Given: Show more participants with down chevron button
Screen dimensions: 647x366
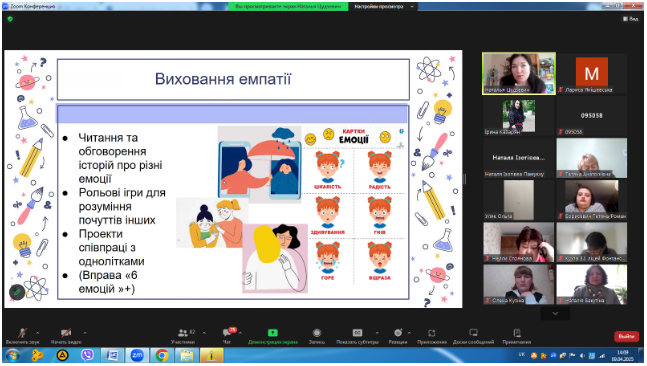Looking at the screenshot, I should [x=555, y=314].
